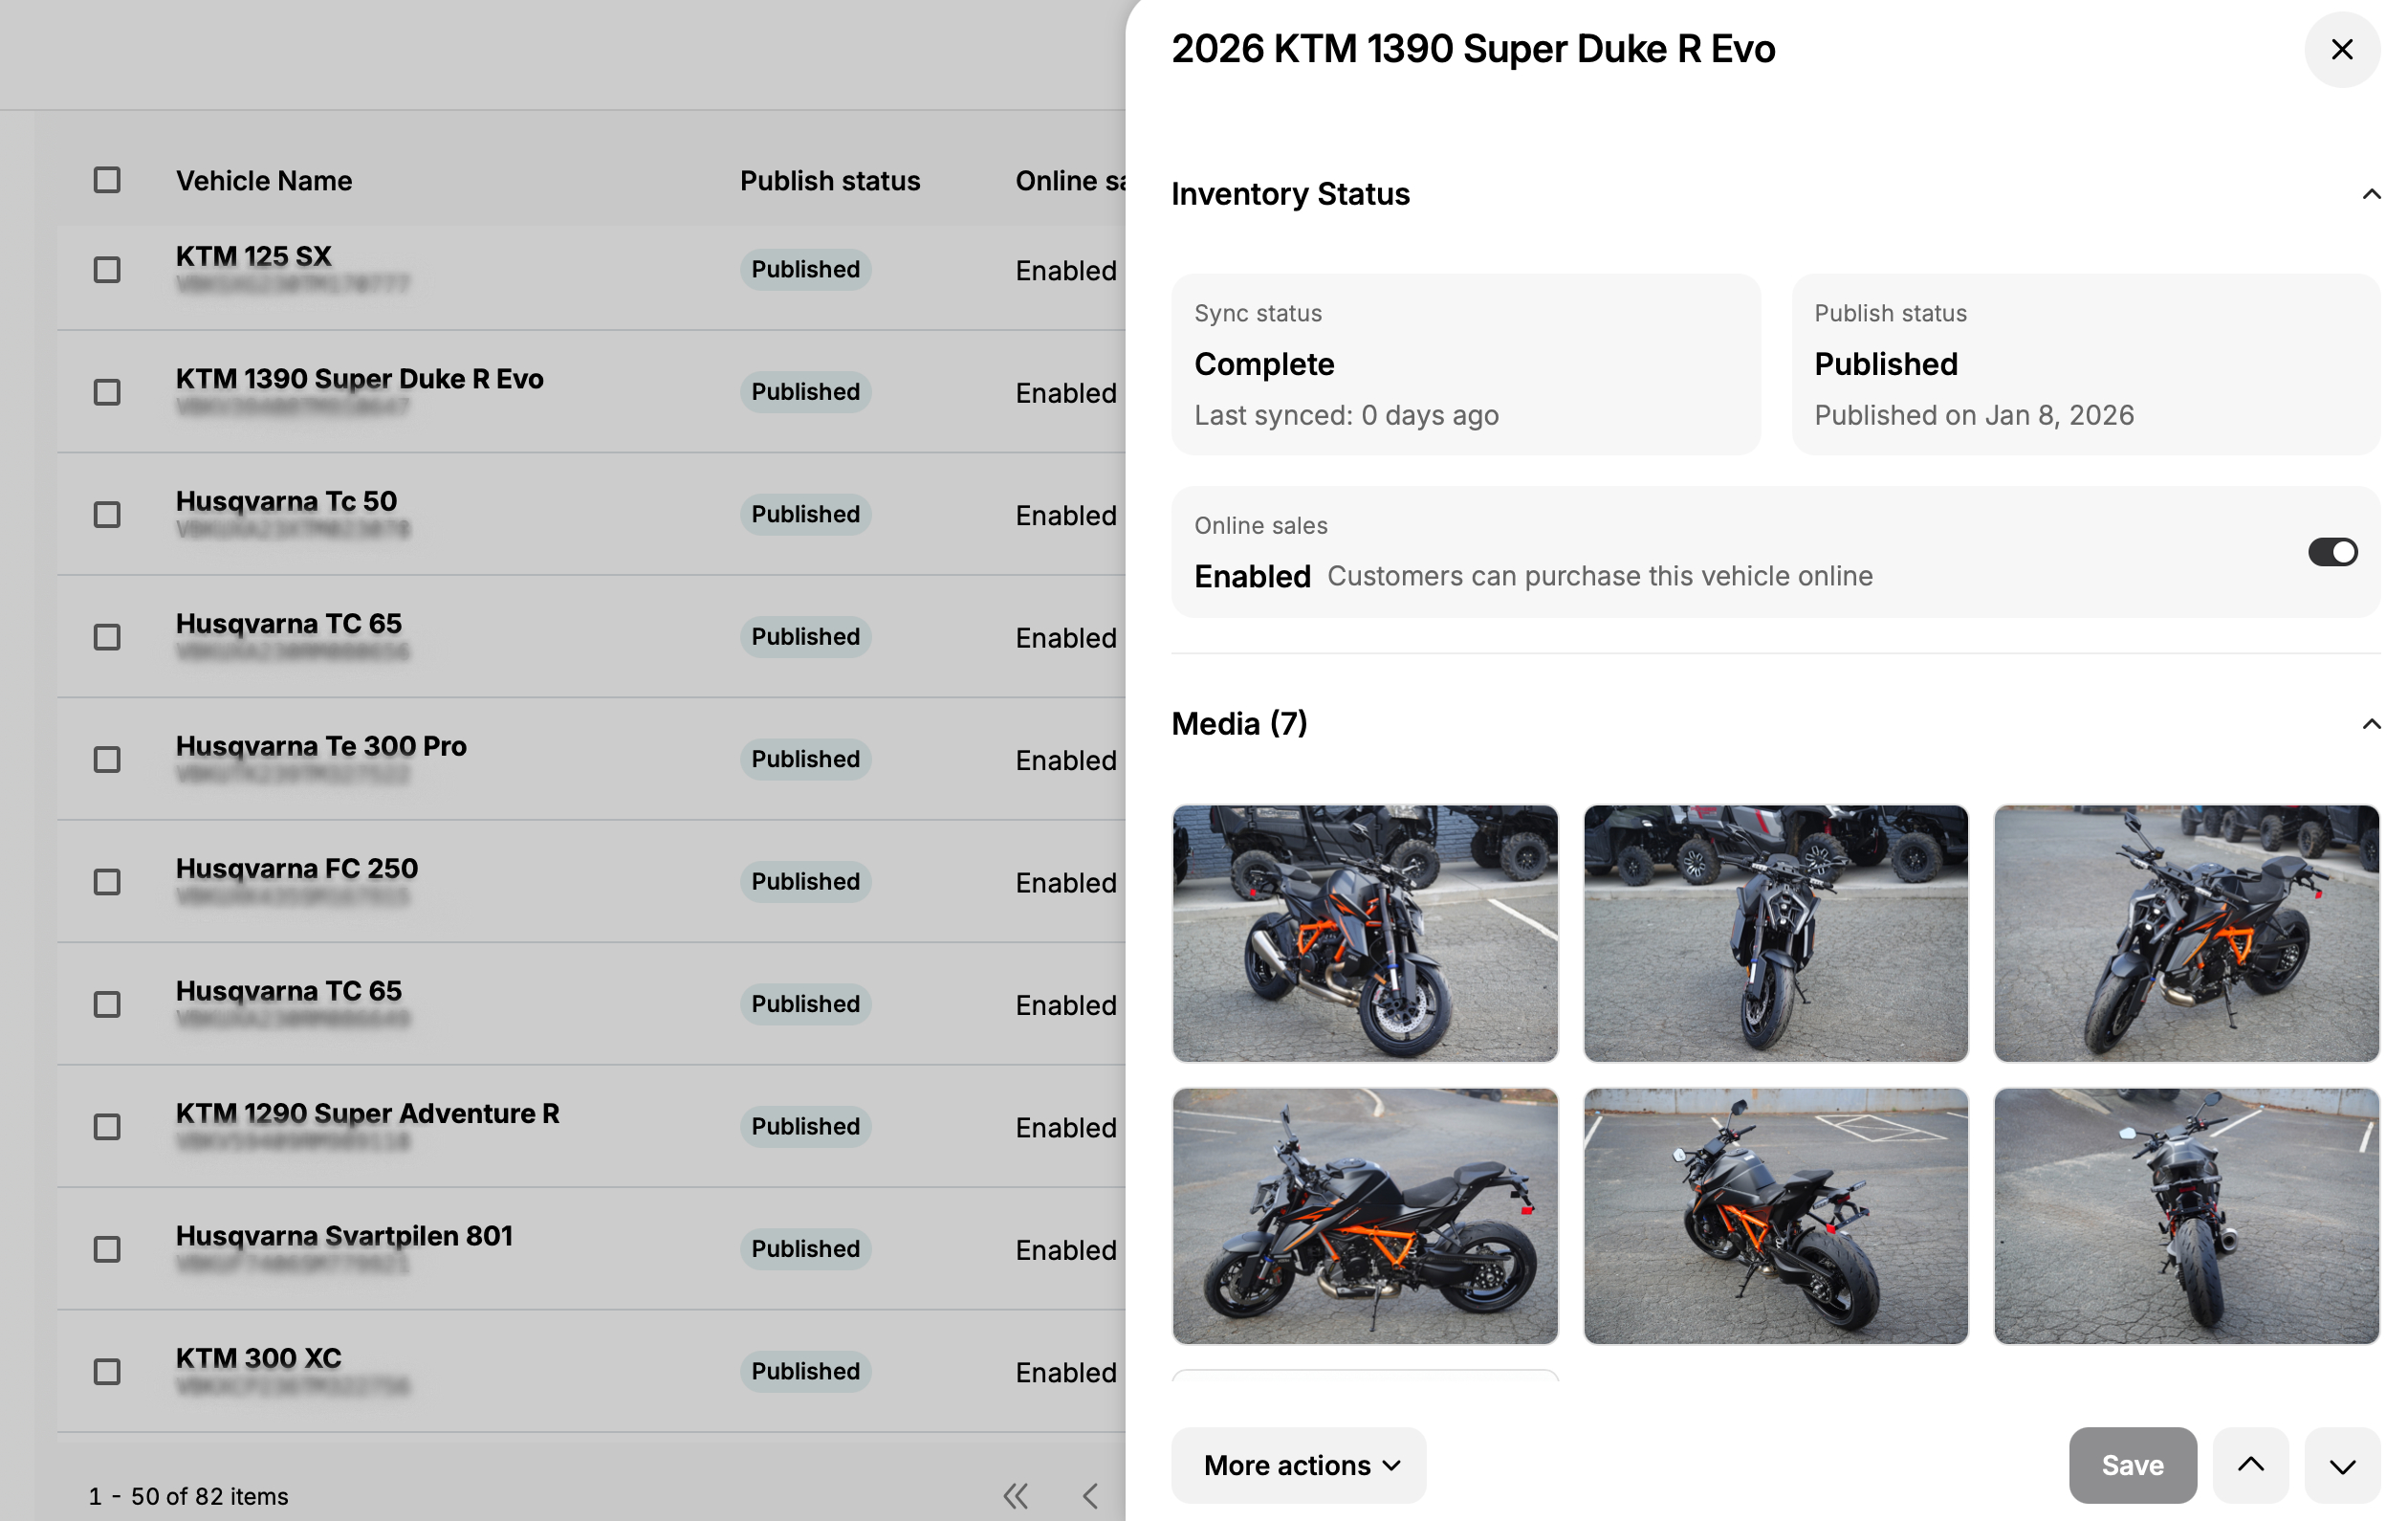
Task: Open the front-view motorcycle thumbnail
Action: (1775, 932)
